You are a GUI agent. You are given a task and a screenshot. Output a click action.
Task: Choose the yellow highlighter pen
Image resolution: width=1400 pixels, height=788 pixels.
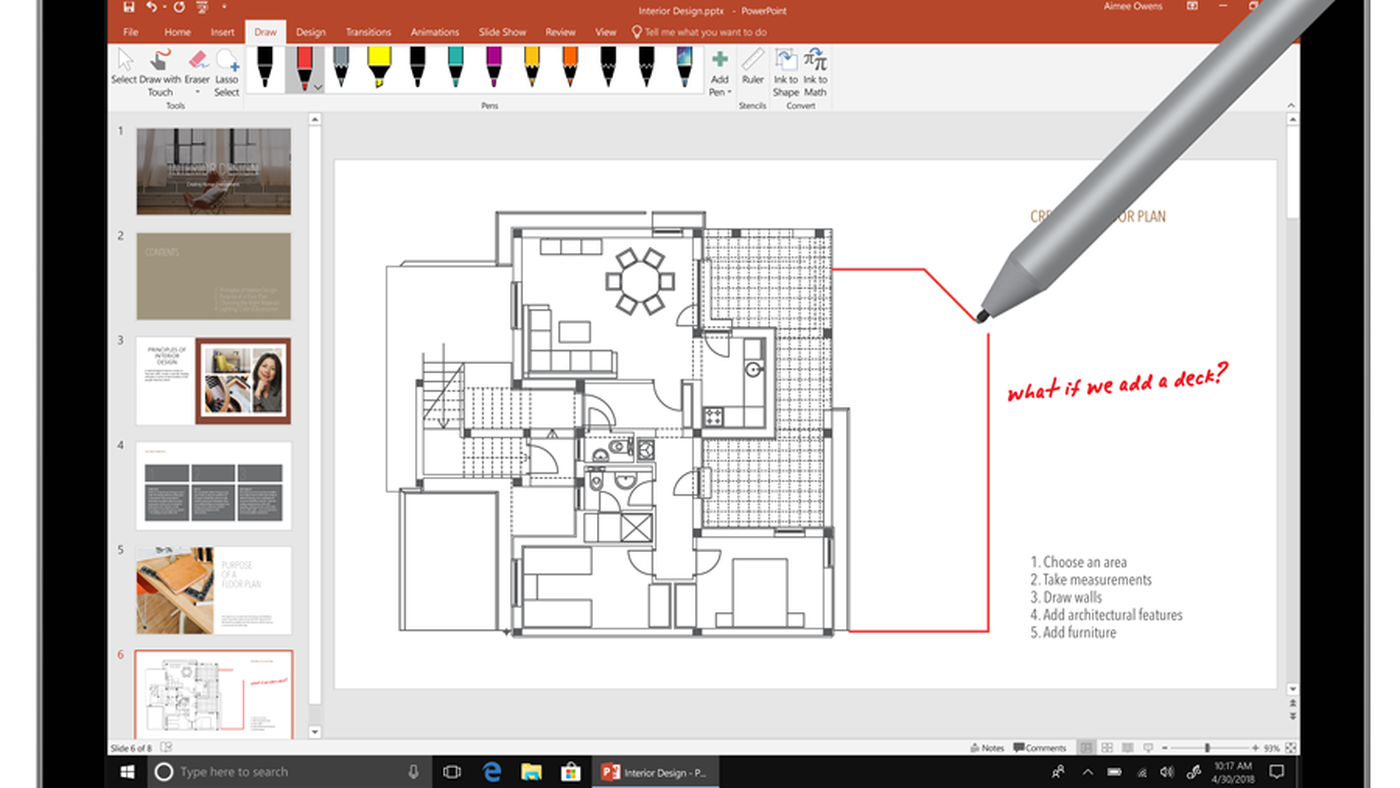click(379, 67)
